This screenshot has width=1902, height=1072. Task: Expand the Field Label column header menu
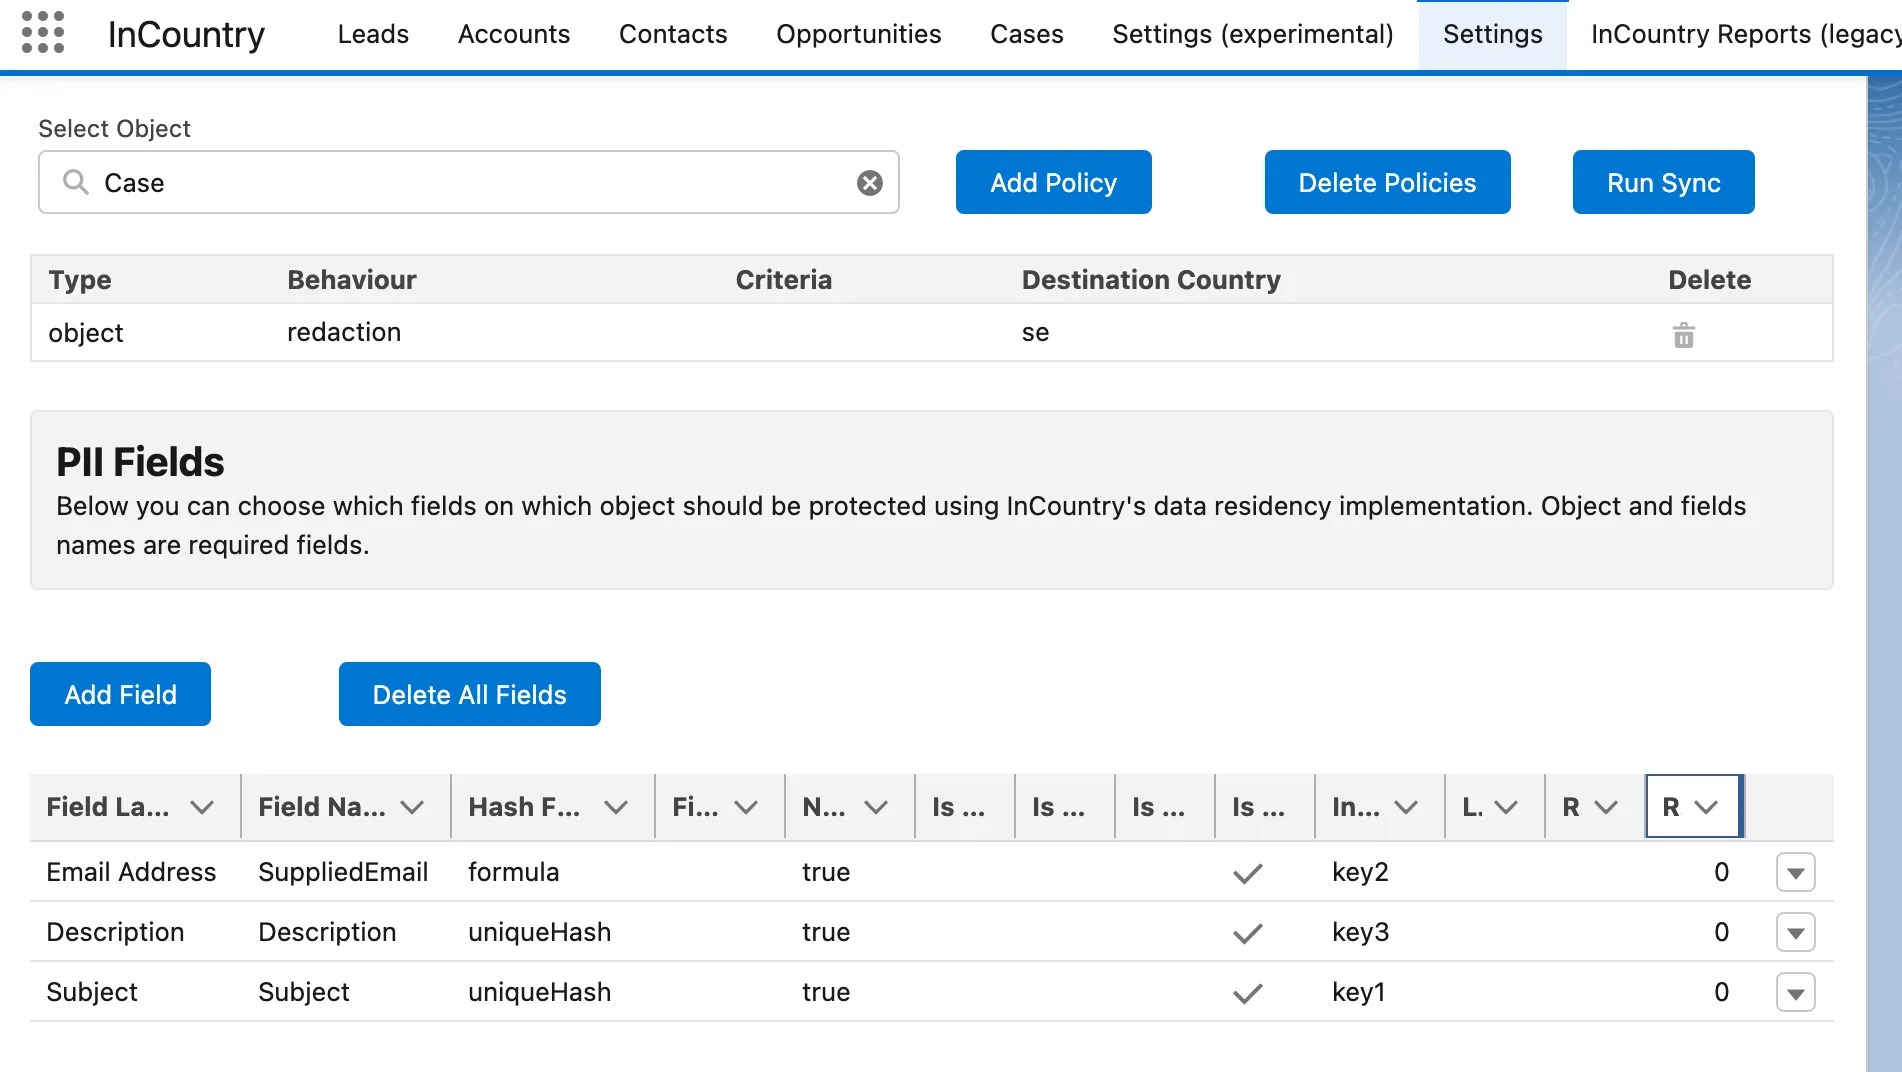coord(202,807)
